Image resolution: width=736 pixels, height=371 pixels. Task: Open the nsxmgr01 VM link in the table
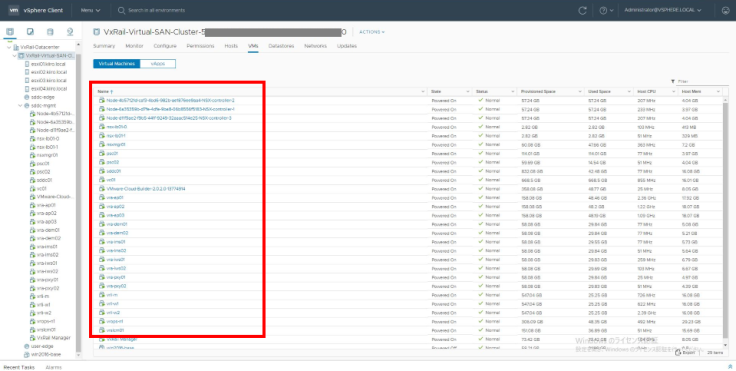(x=115, y=145)
